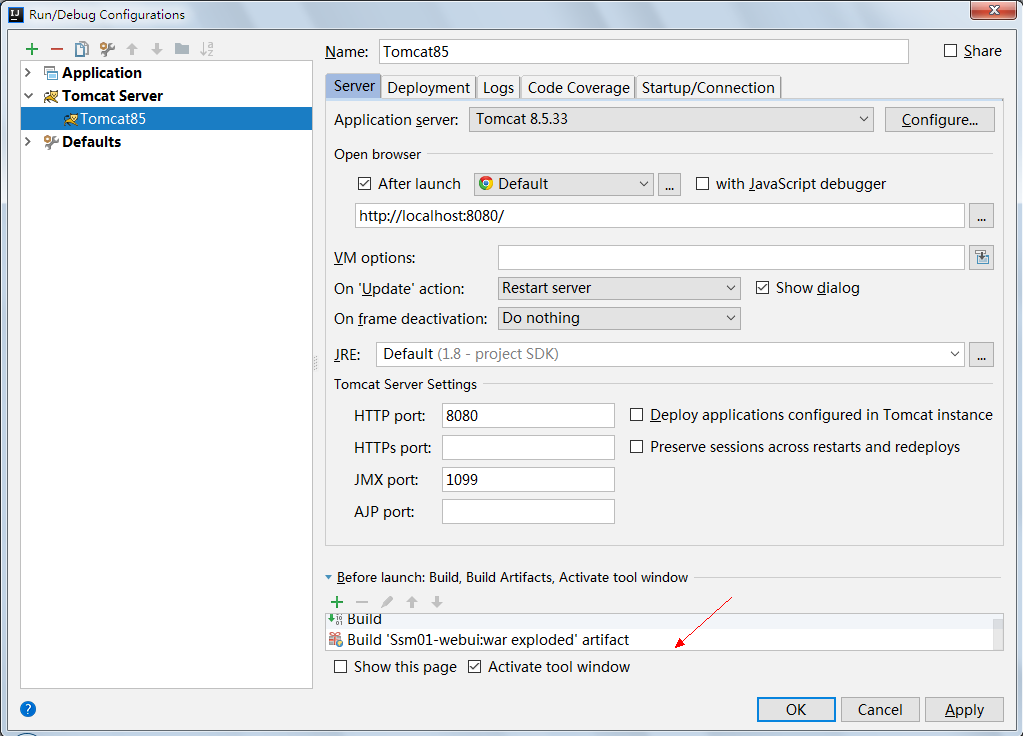The height and width of the screenshot is (736, 1023).
Task: Click the before-launch list scrollbar
Action: (x=998, y=632)
